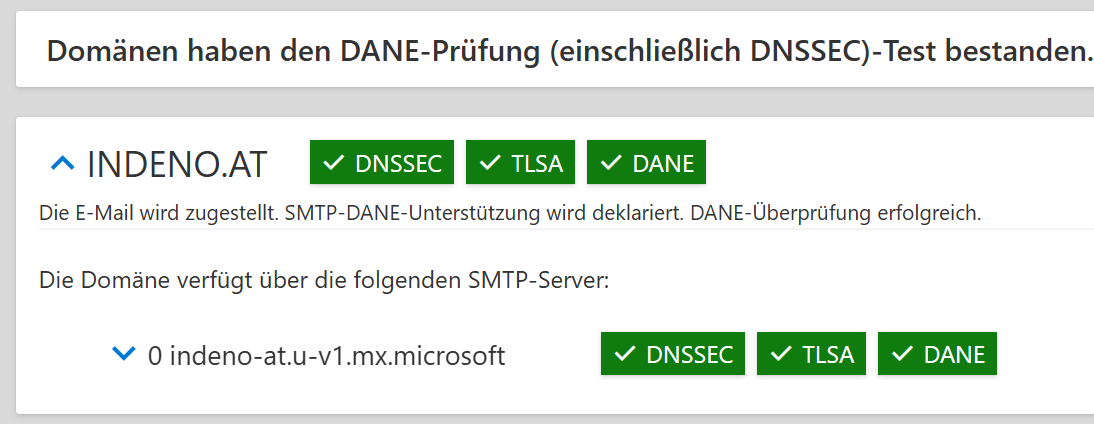
Task: Click the TLSA badge for the SMTP server
Action: click(811, 354)
